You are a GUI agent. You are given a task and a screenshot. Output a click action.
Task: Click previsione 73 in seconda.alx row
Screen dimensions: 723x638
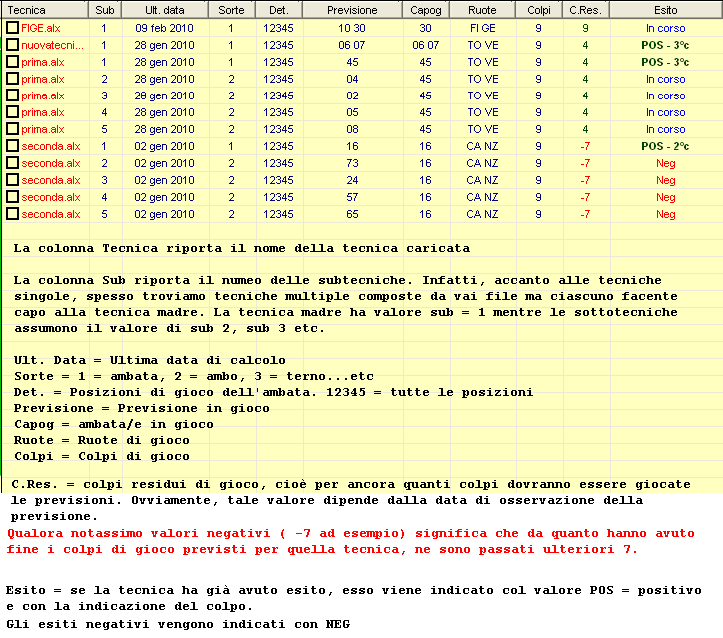point(352,163)
